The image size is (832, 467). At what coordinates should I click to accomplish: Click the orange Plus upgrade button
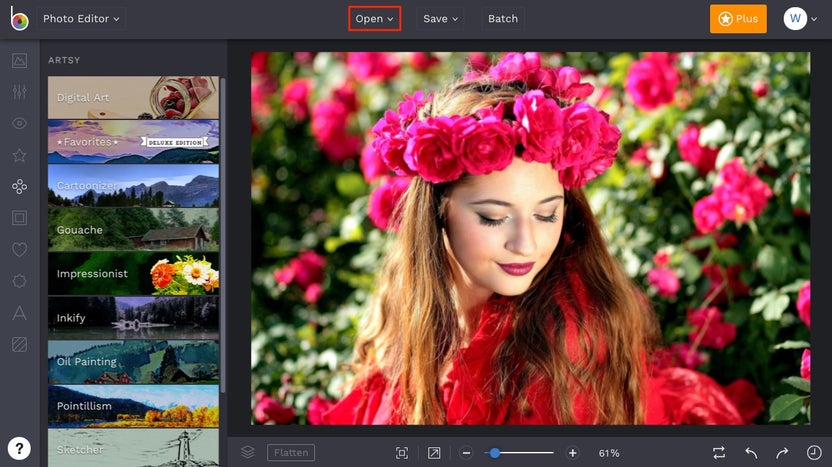(x=738, y=18)
